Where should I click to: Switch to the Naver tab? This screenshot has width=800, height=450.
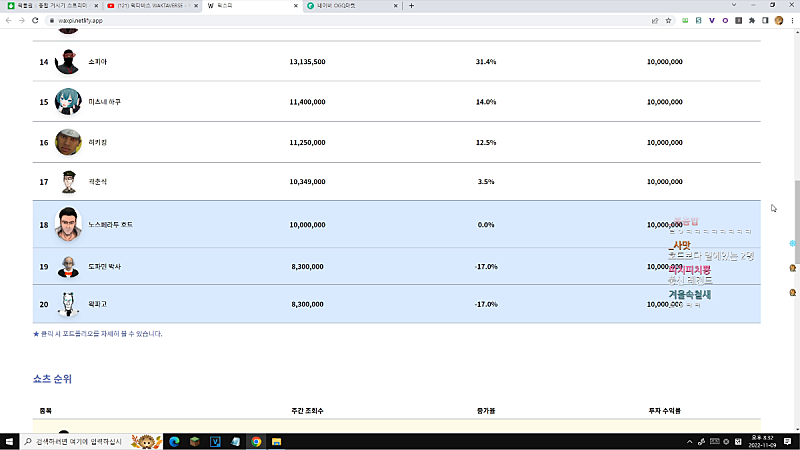pyautogui.click(x=352, y=6)
